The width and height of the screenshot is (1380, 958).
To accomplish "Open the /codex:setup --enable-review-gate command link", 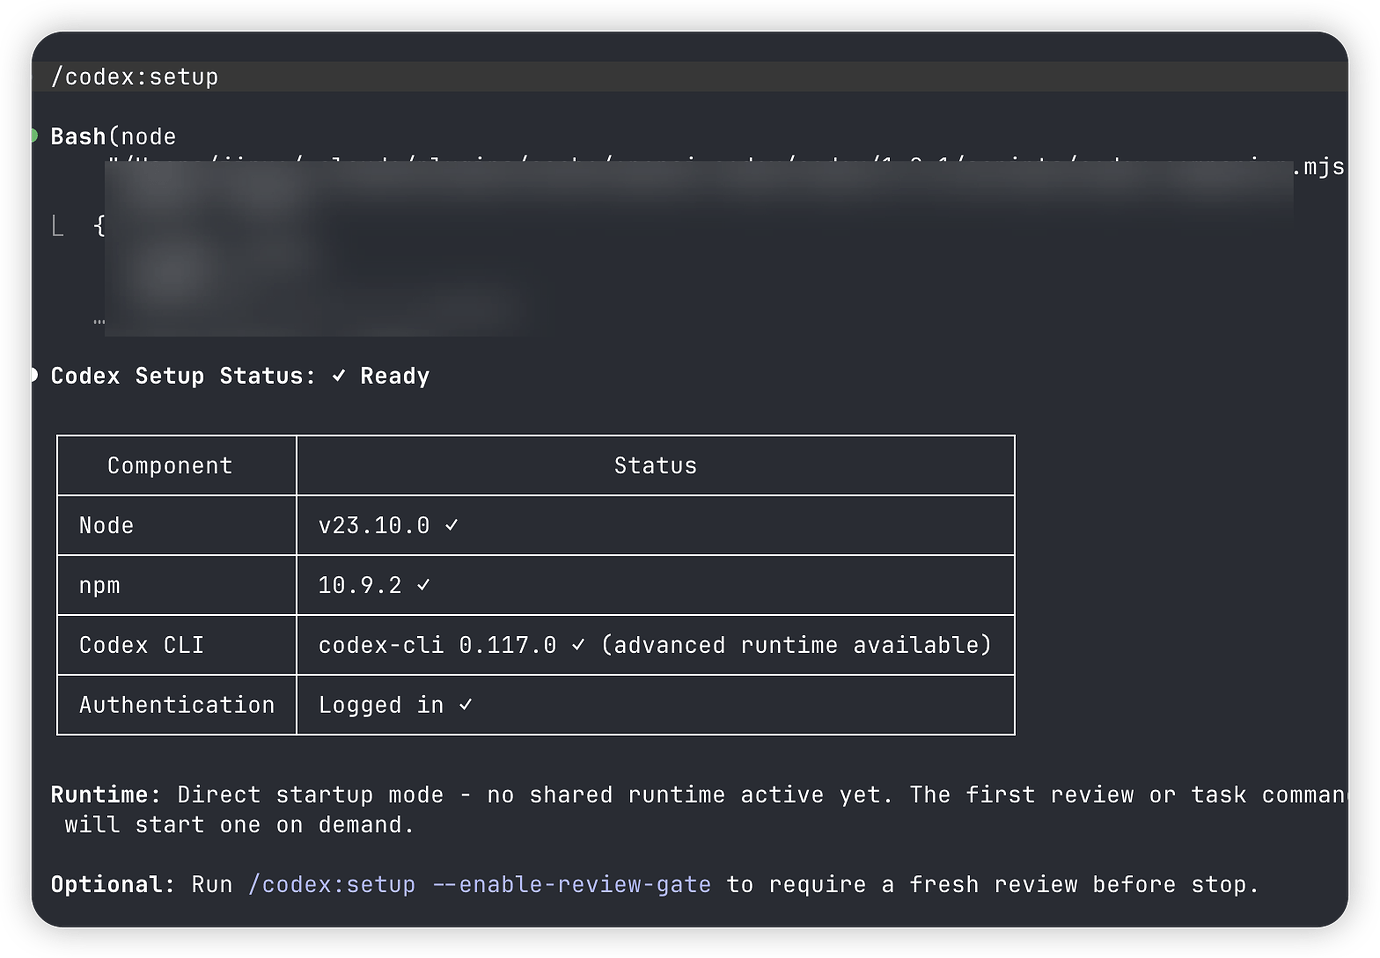I will 480,885.
